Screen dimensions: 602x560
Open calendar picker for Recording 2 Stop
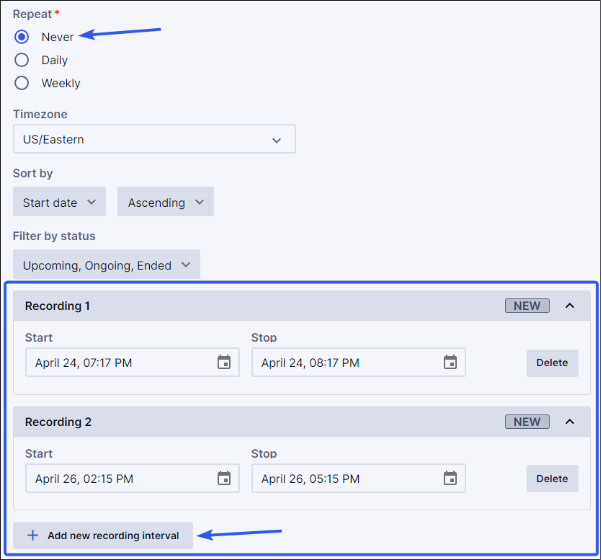(x=450, y=479)
